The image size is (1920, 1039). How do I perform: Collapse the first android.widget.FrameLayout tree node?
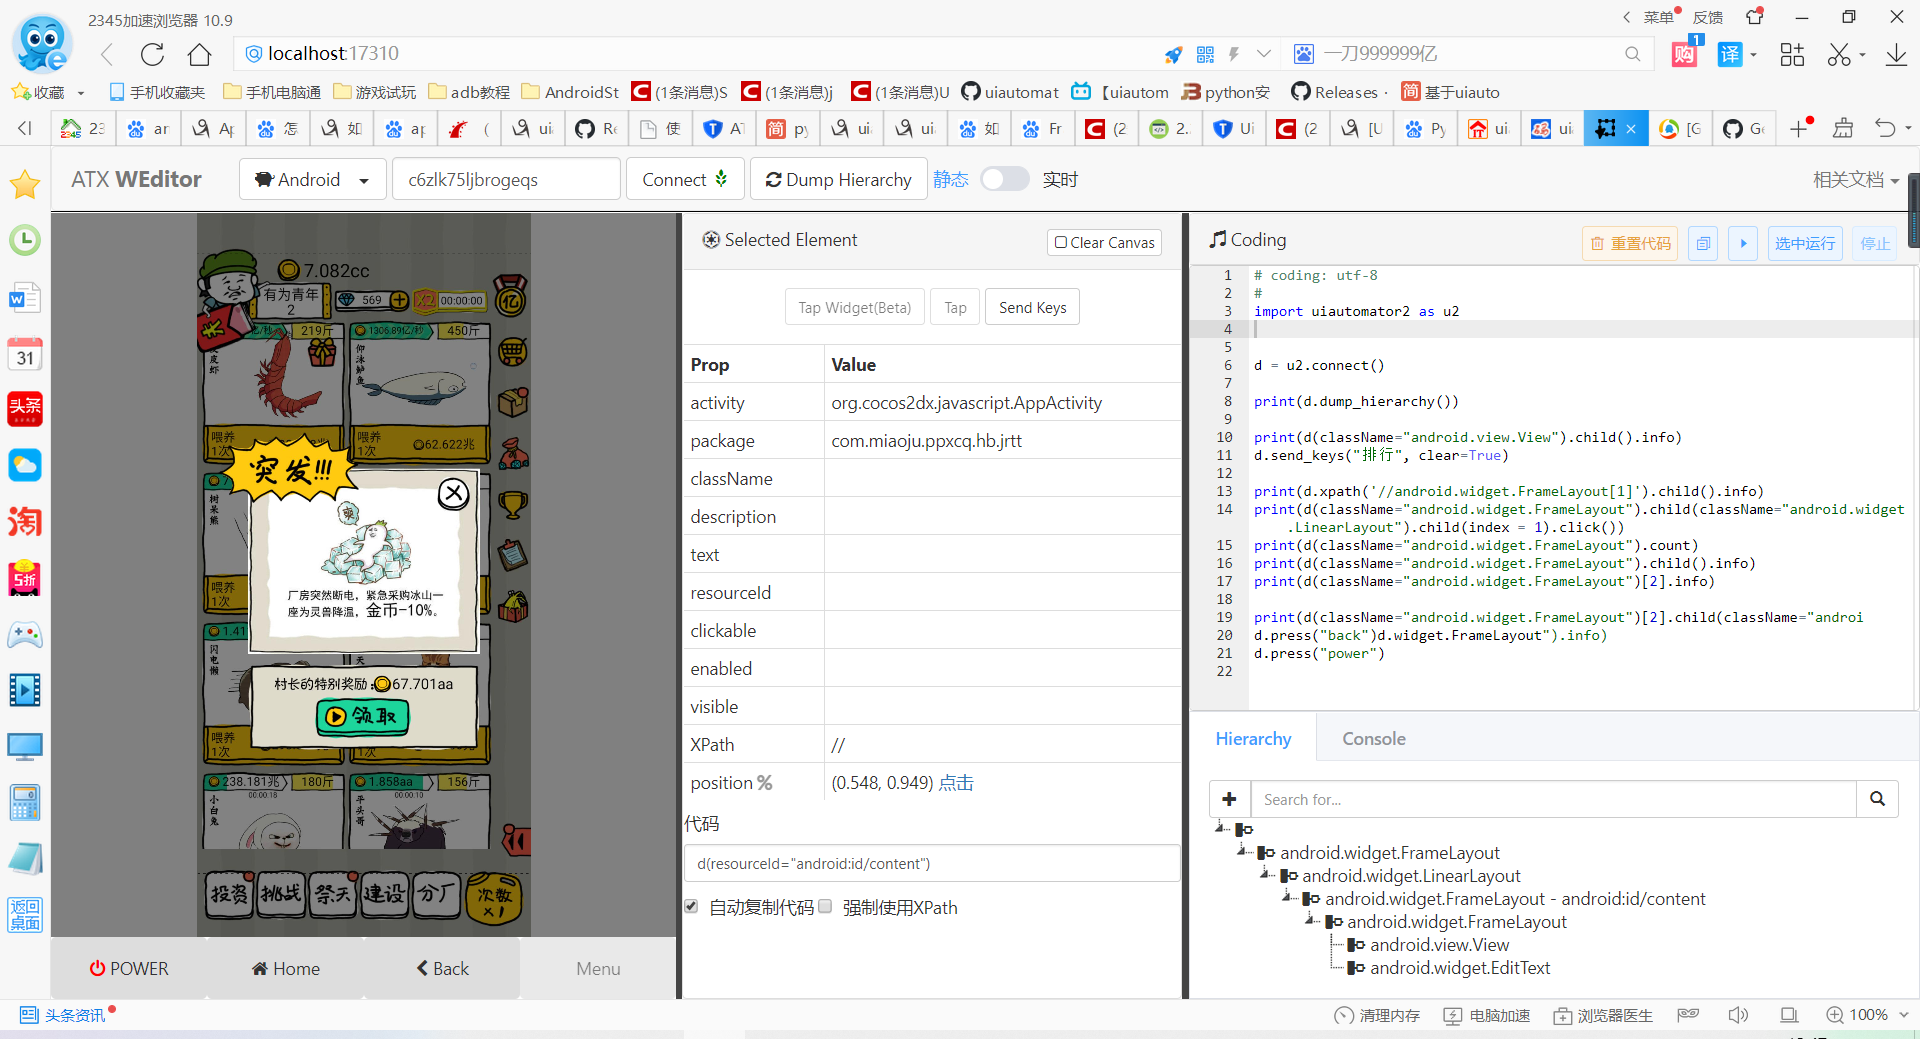(x=1243, y=851)
